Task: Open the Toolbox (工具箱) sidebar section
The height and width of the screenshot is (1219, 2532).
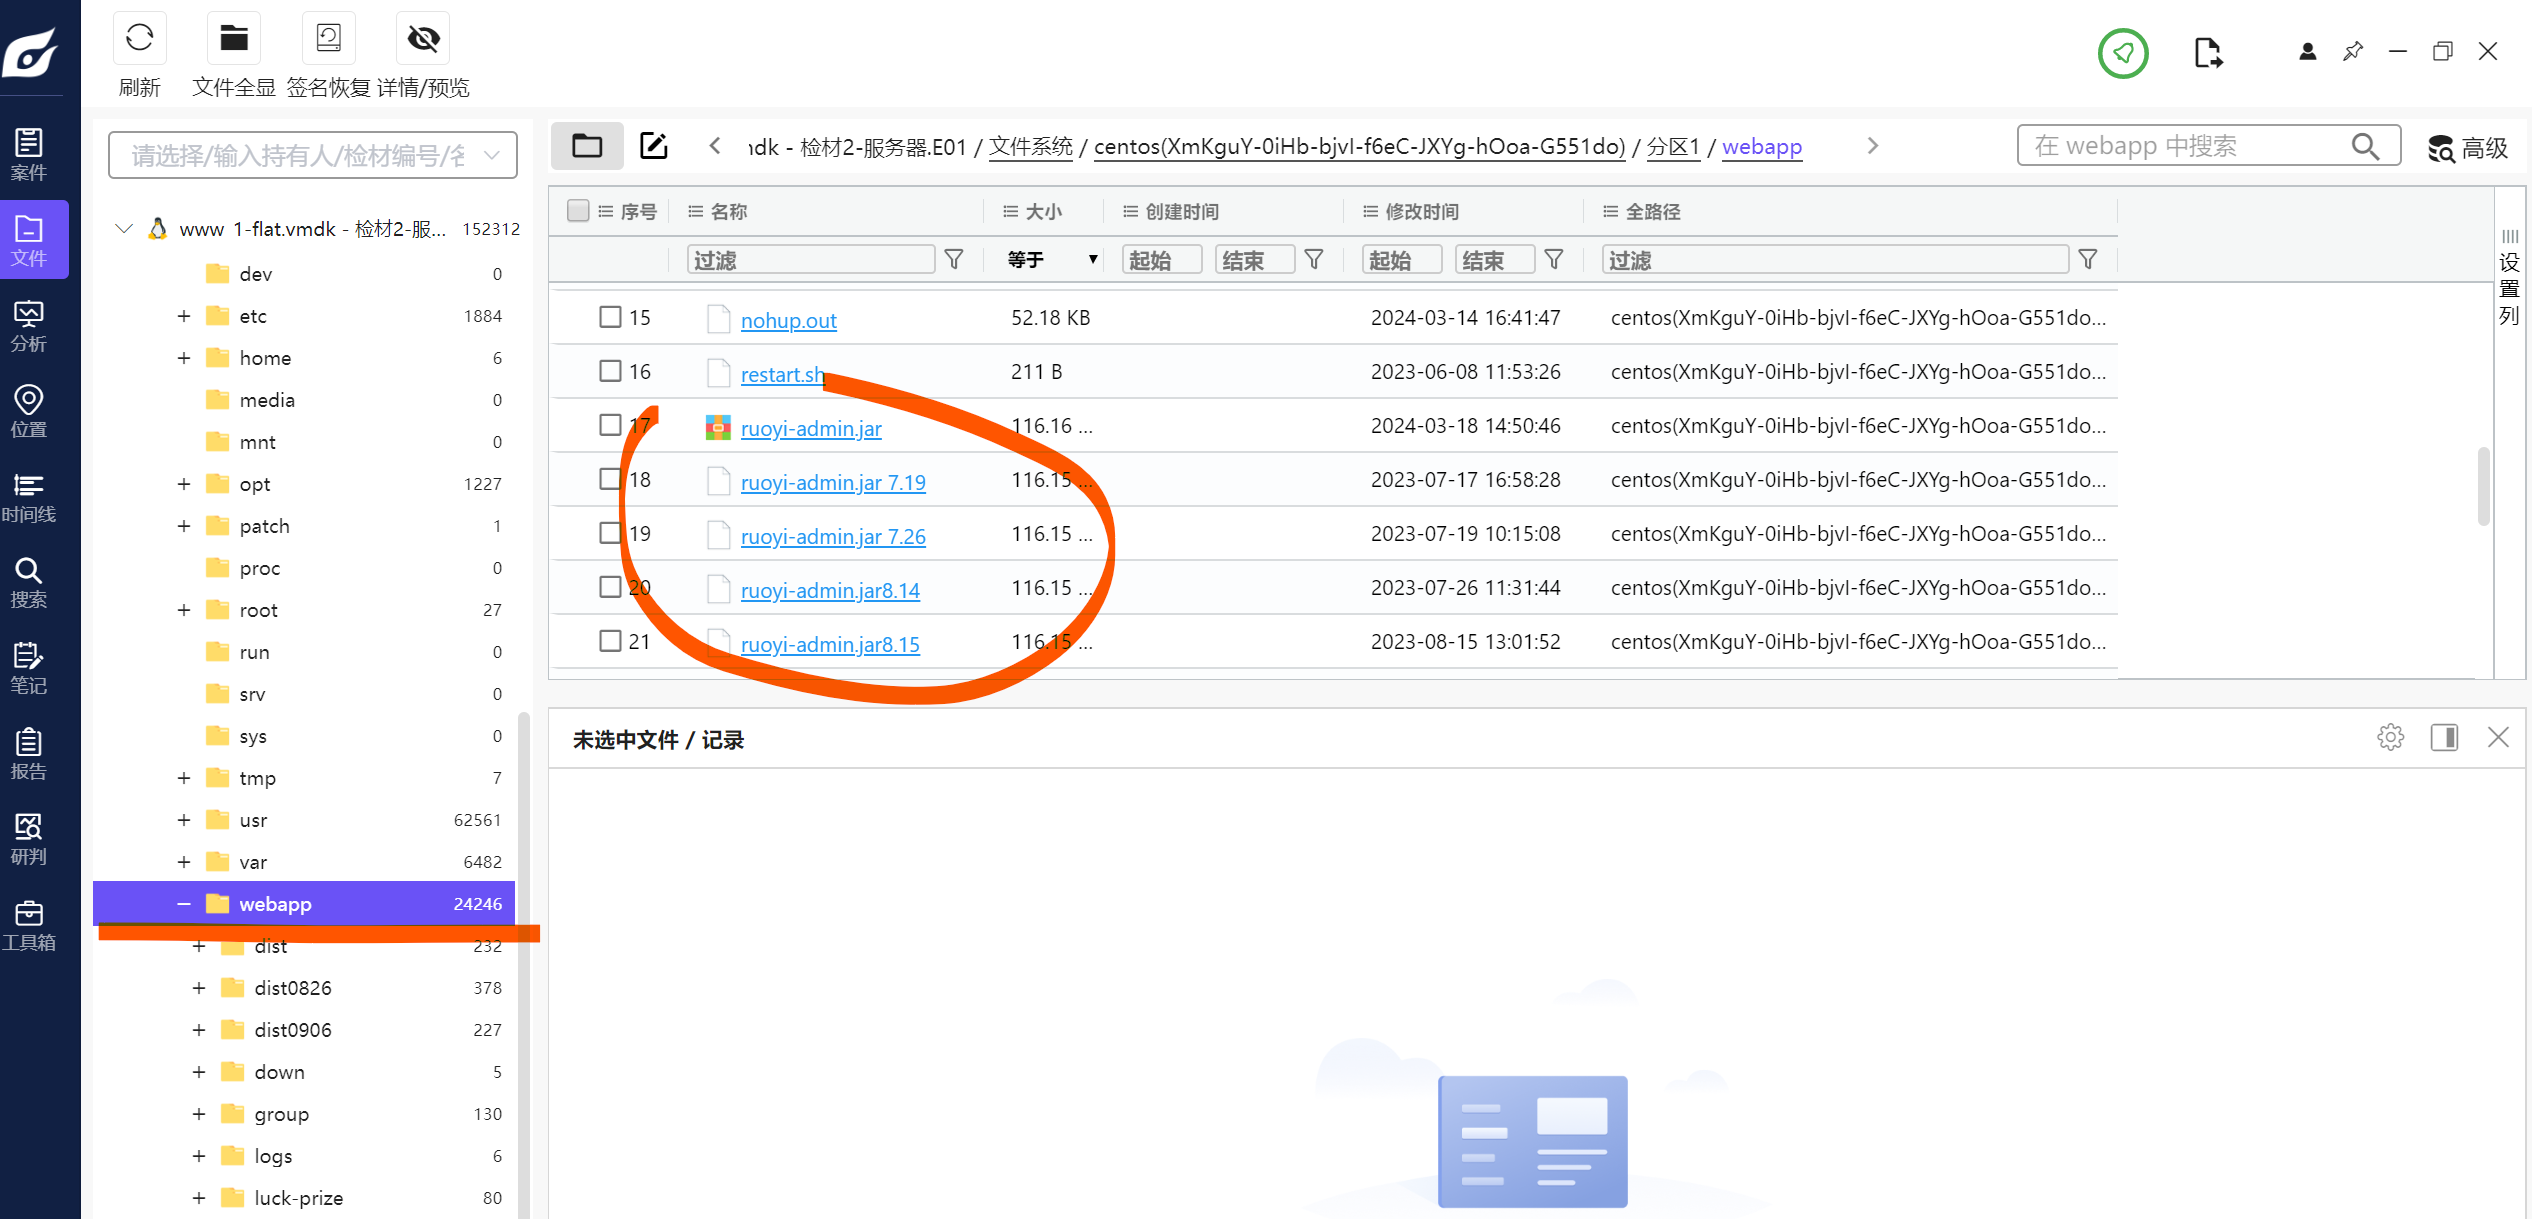Action: (29, 925)
